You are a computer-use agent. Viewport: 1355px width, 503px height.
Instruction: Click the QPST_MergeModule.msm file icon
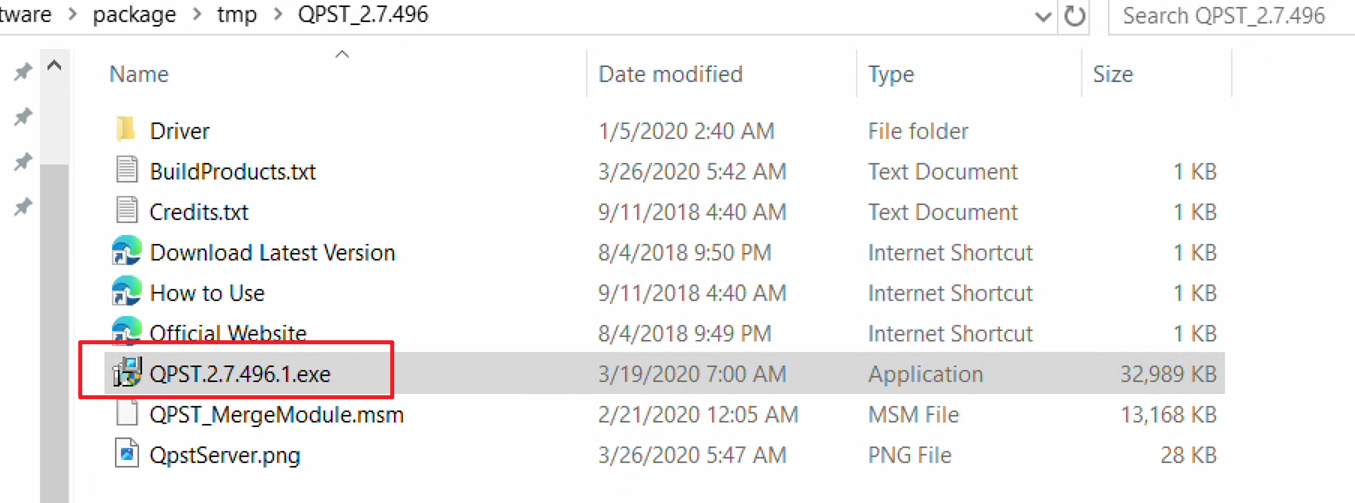tap(126, 413)
